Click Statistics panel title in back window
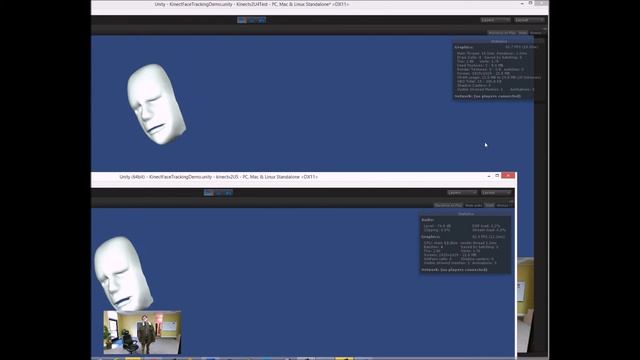This screenshot has height=360, width=640. (x=499, y=41)
